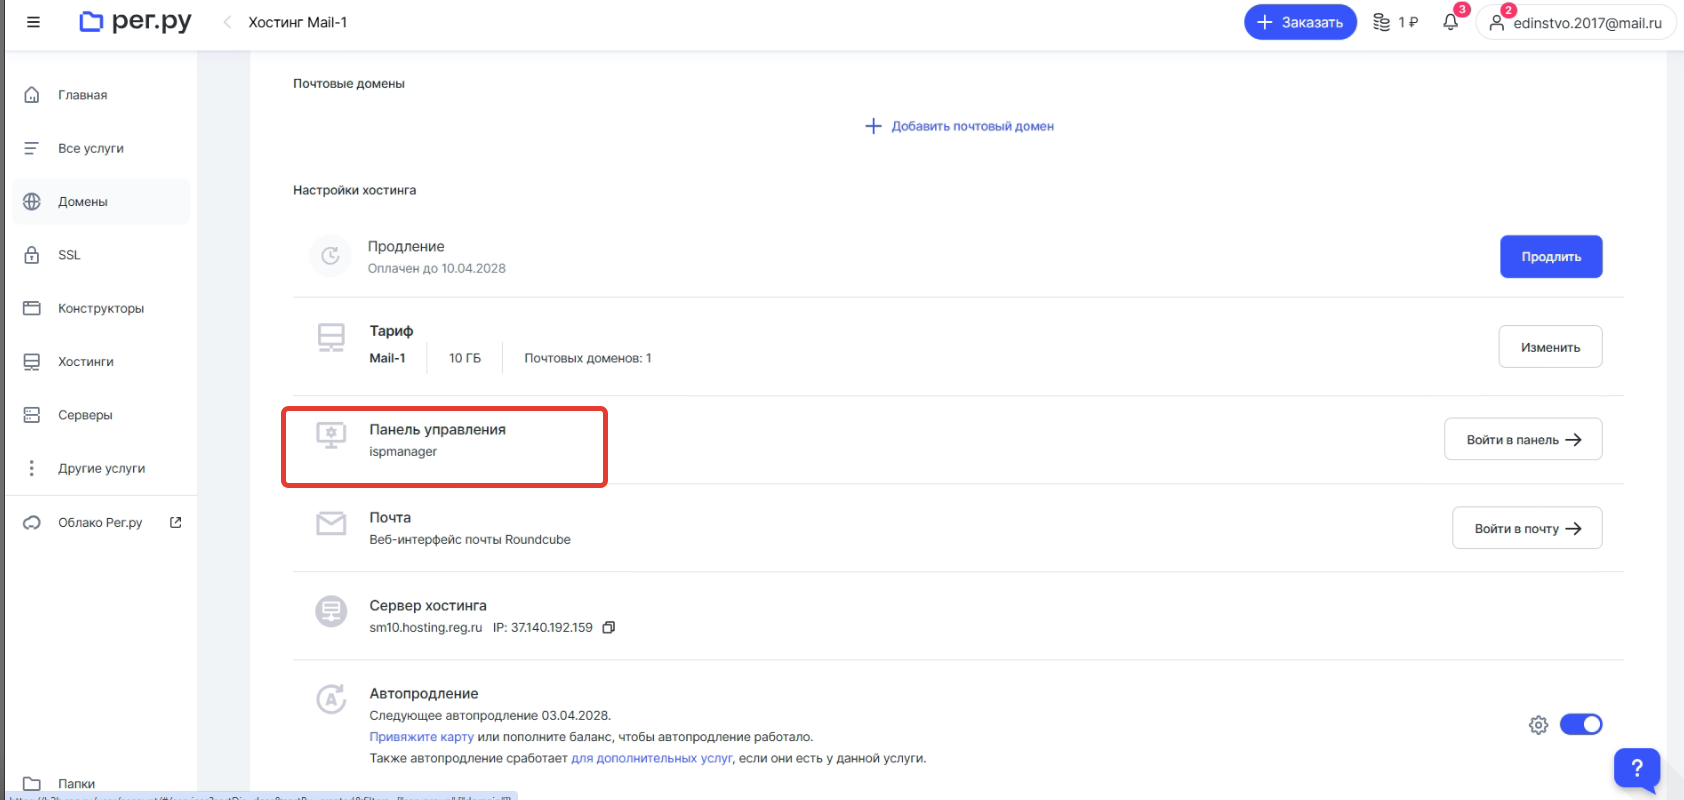
Task: Click Веб-интерфейс почты Roundcube text
Action: 470,539
